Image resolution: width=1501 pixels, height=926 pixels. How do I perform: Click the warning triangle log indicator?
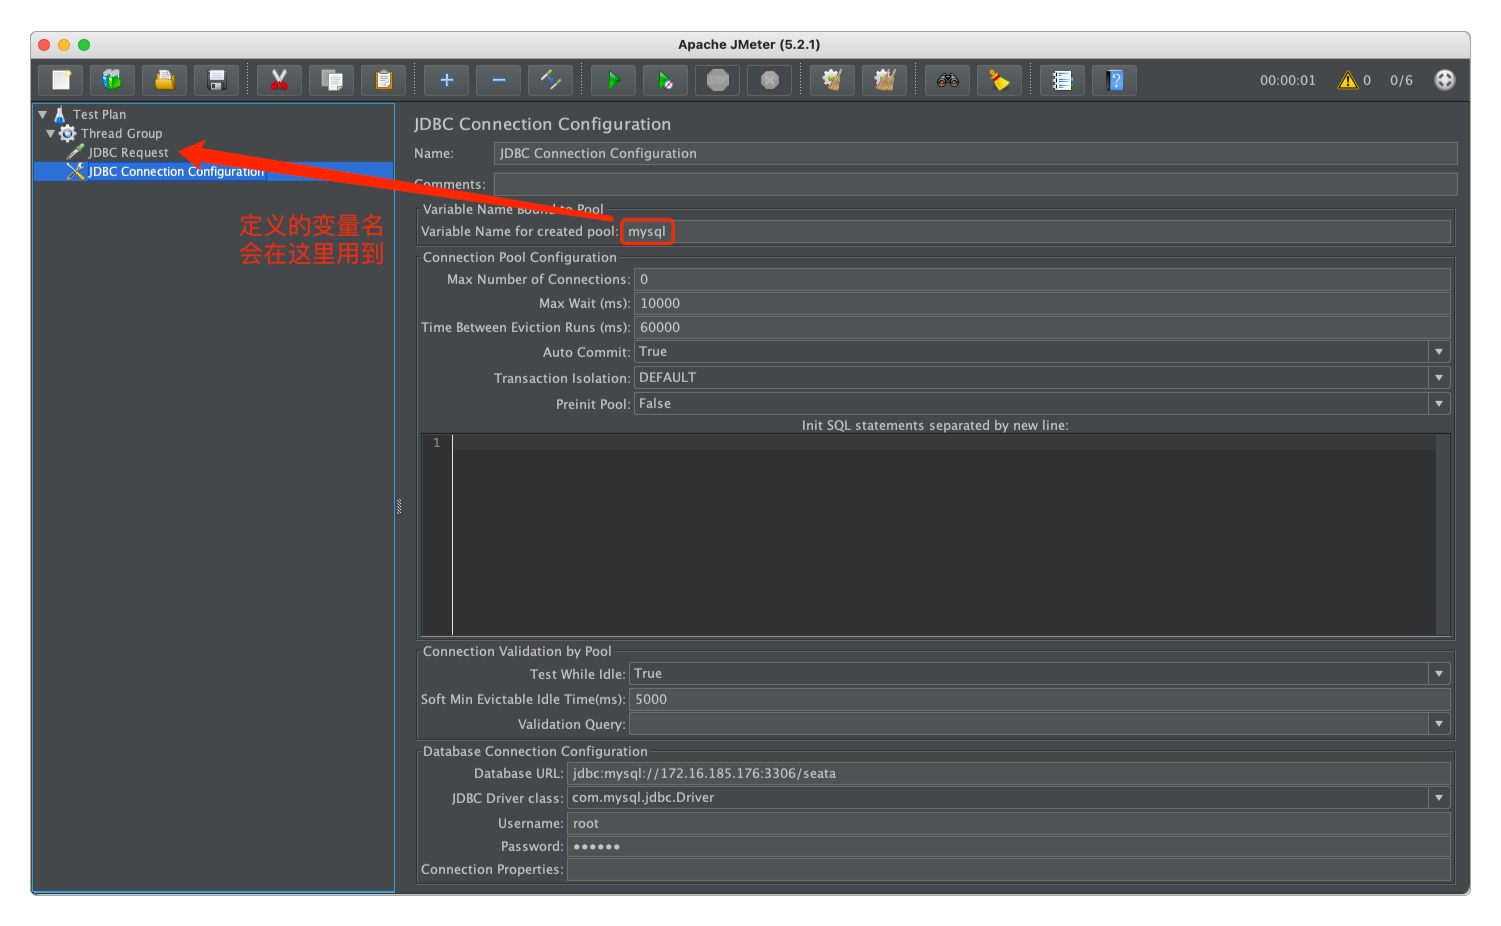(1348, 80)
